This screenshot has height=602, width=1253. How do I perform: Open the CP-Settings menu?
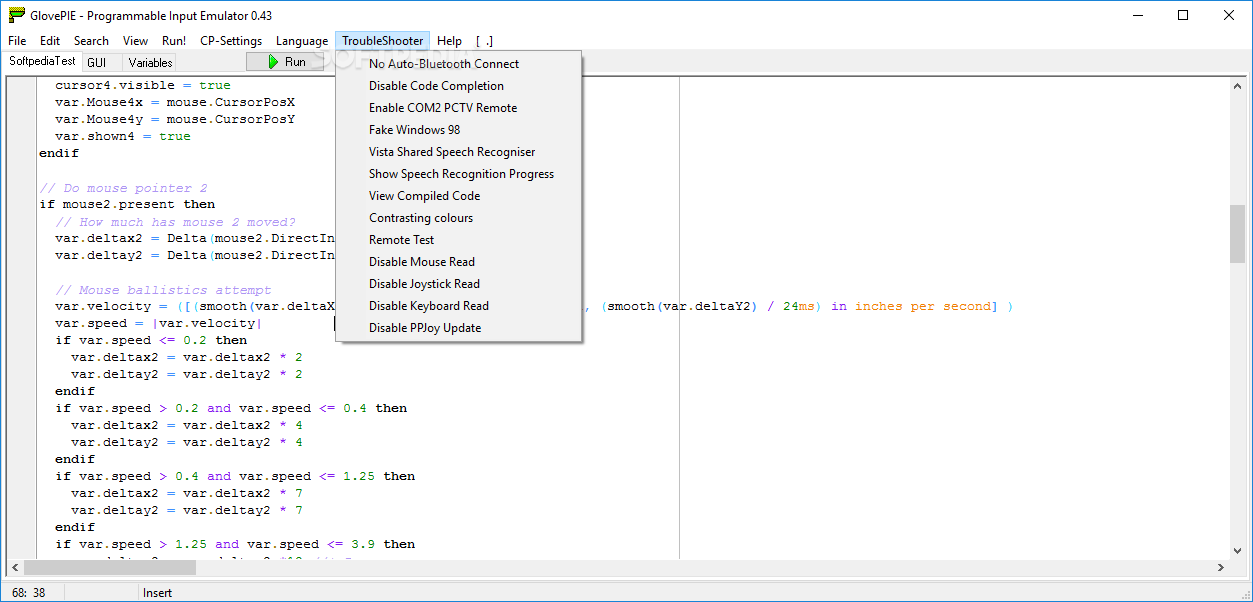tap(231, 41)
